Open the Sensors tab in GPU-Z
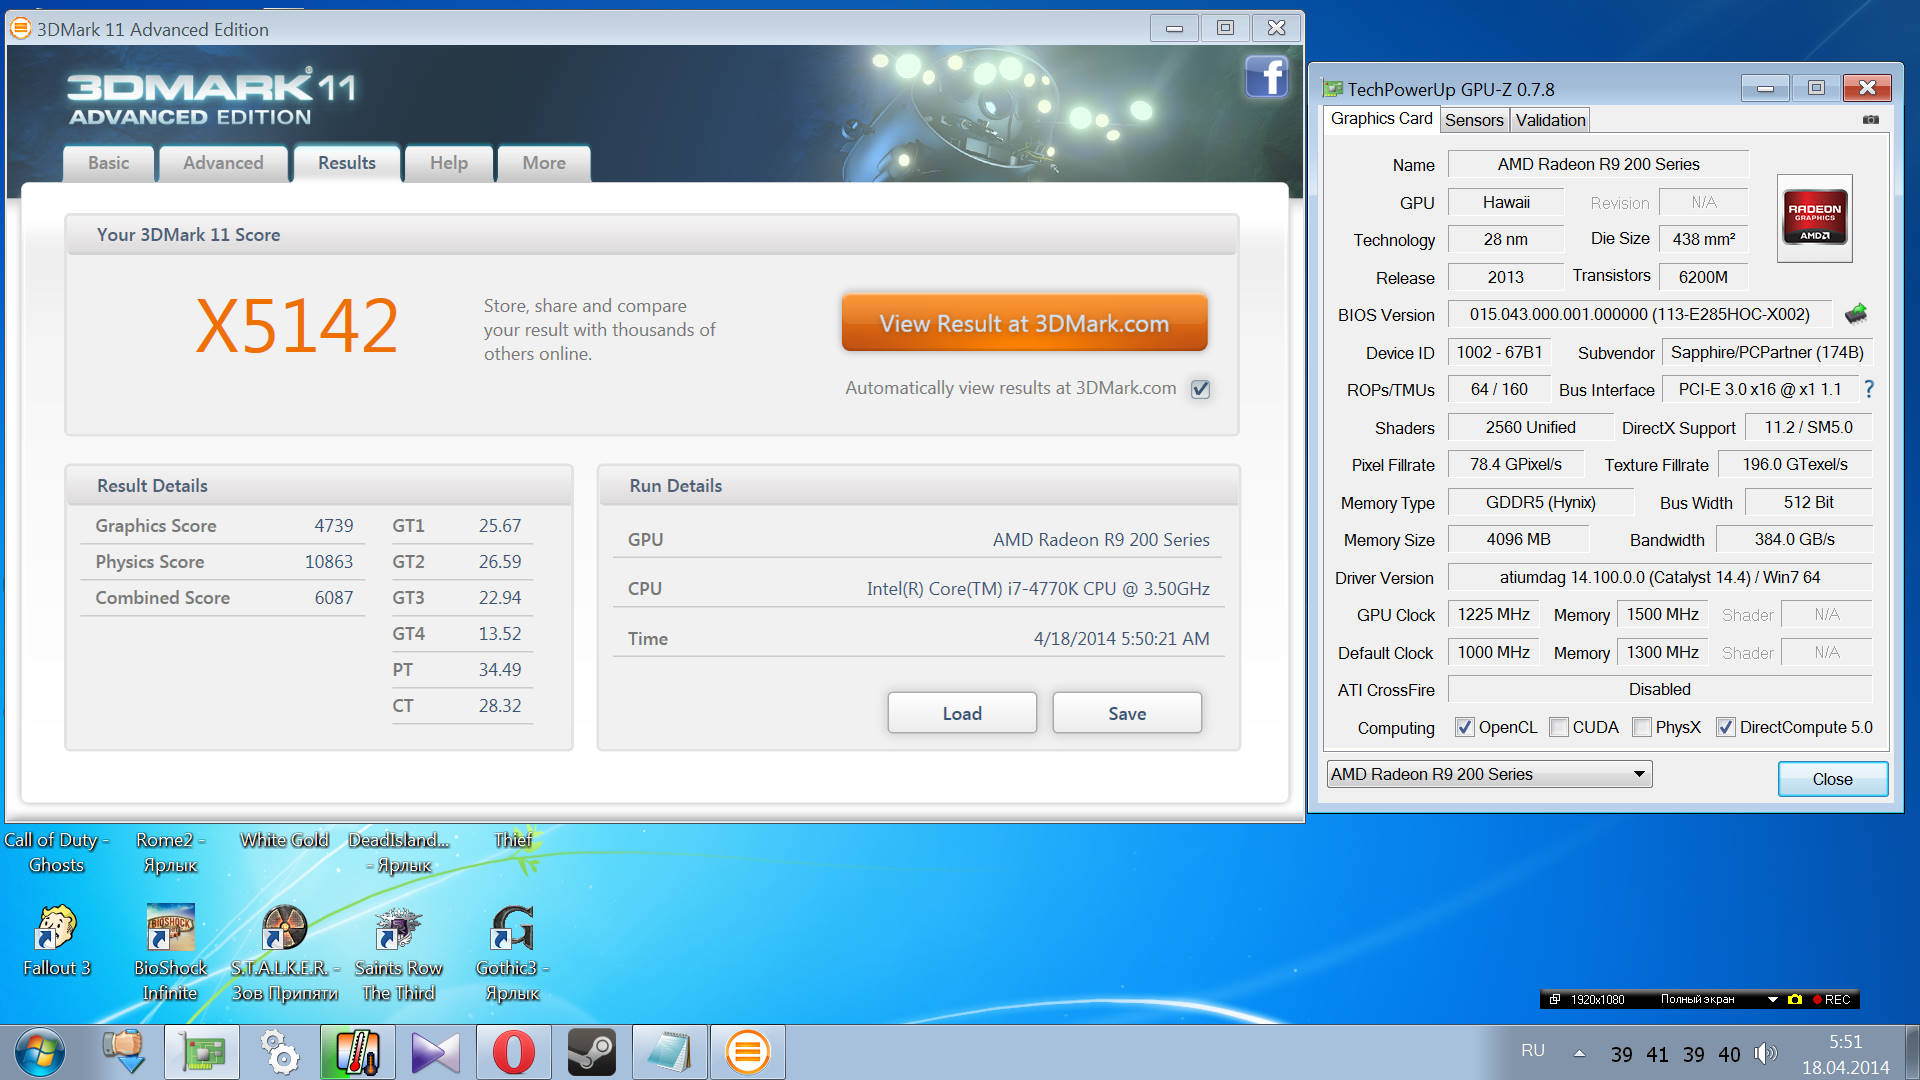This screenshot has width=1920, height=1080. (1473, 120)
